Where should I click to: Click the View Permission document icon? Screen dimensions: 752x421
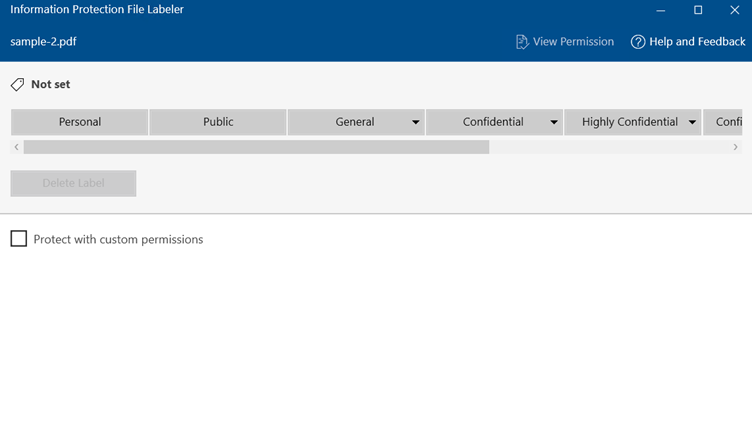click(x=521, y=42)
